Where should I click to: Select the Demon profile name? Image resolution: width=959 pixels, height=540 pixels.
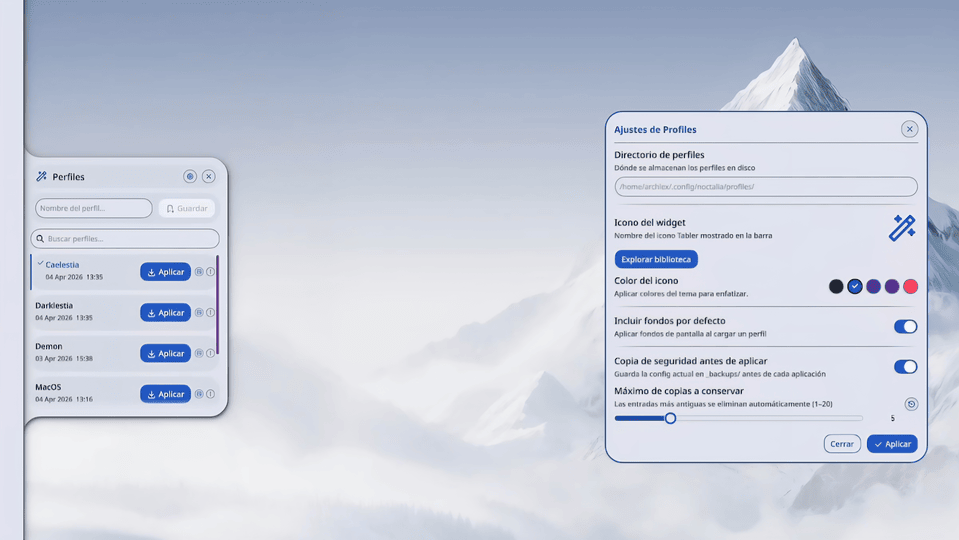coord(48,346)
